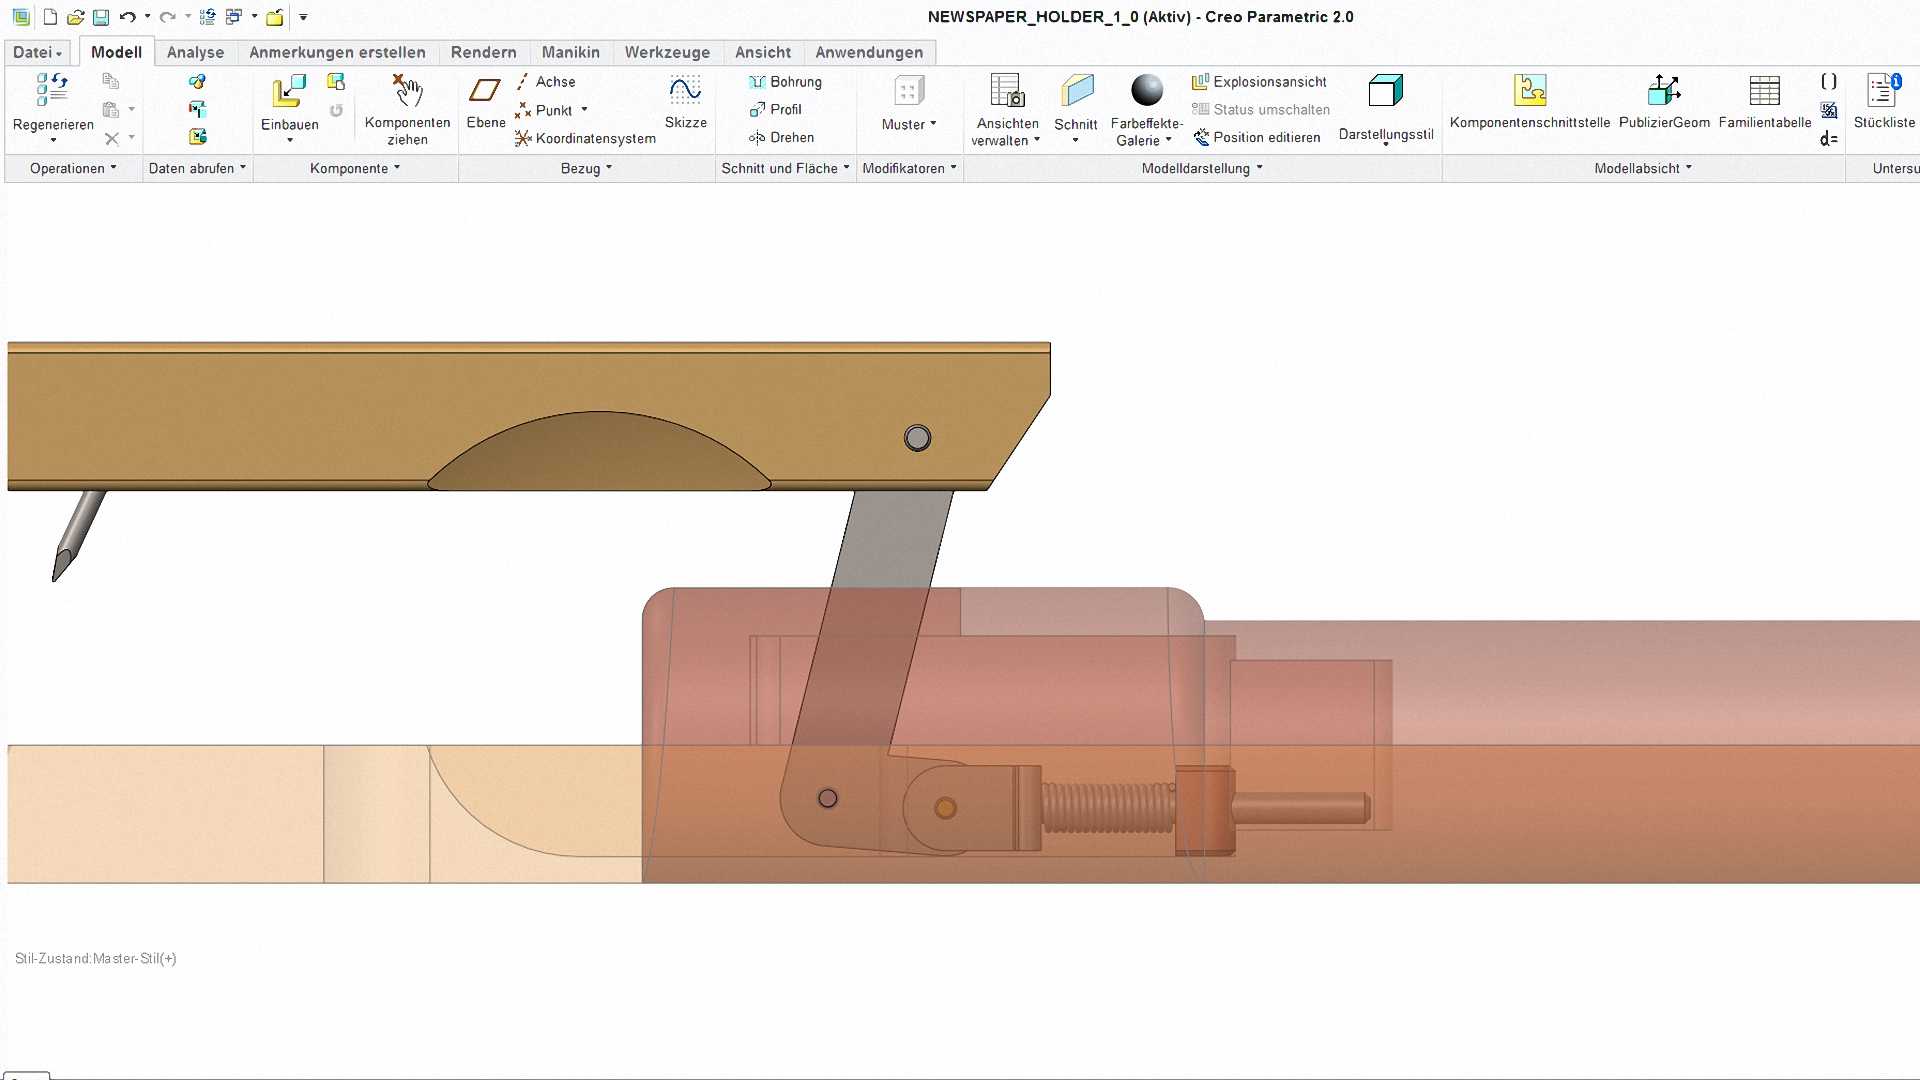Click the Schnitt section icon

coord(1076,90)
